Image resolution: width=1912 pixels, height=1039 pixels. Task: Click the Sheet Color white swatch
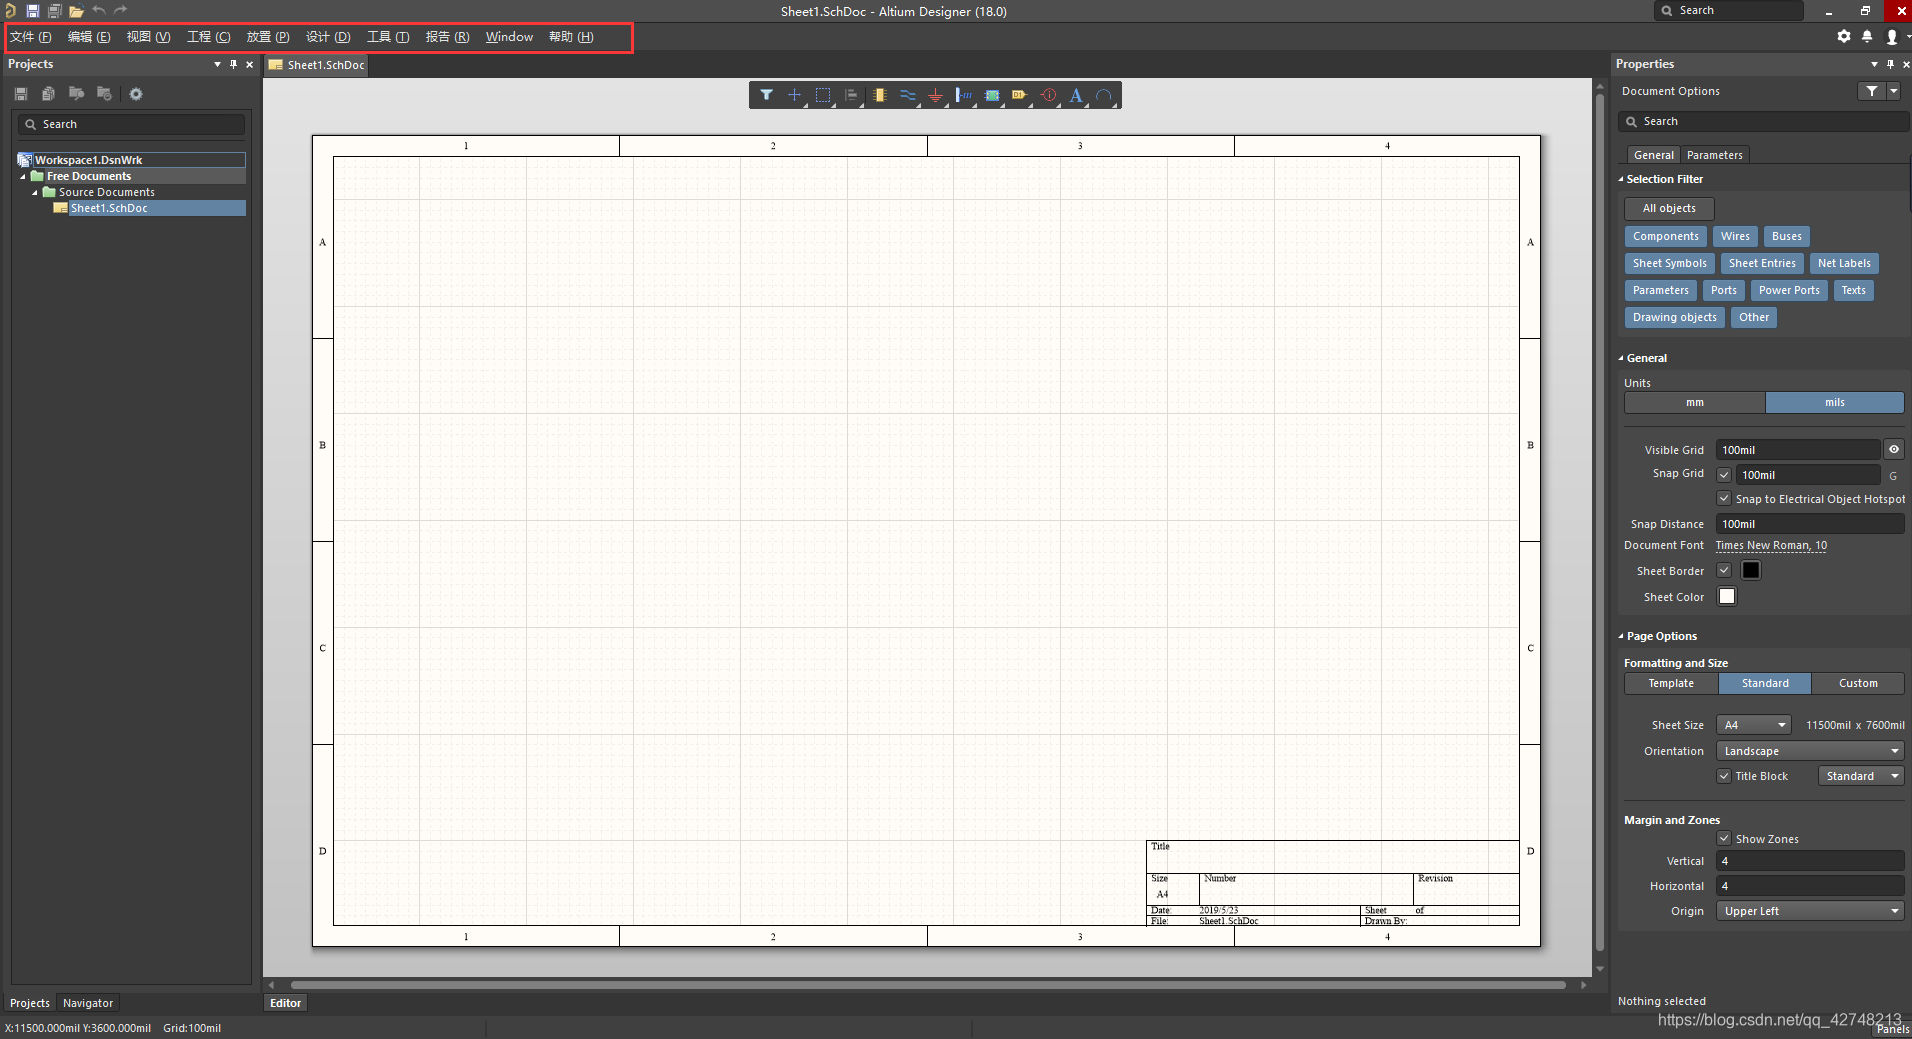(x=1727, y=597)
